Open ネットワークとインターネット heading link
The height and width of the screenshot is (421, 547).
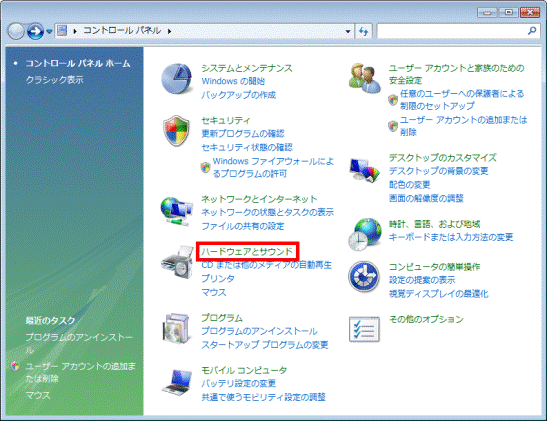point(259,199)
